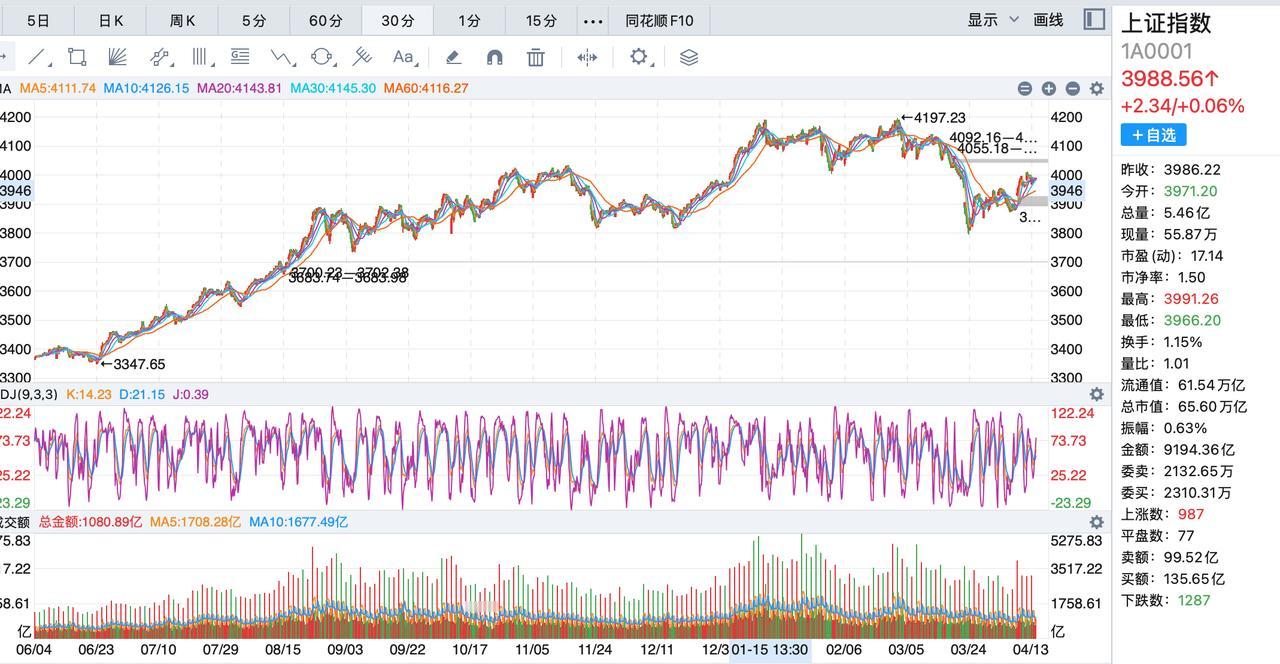The width and height of the screenshot is (1280, 664).
Task: Click the 金额 value 9194.36亿
Action: [x=1199, y=450]
